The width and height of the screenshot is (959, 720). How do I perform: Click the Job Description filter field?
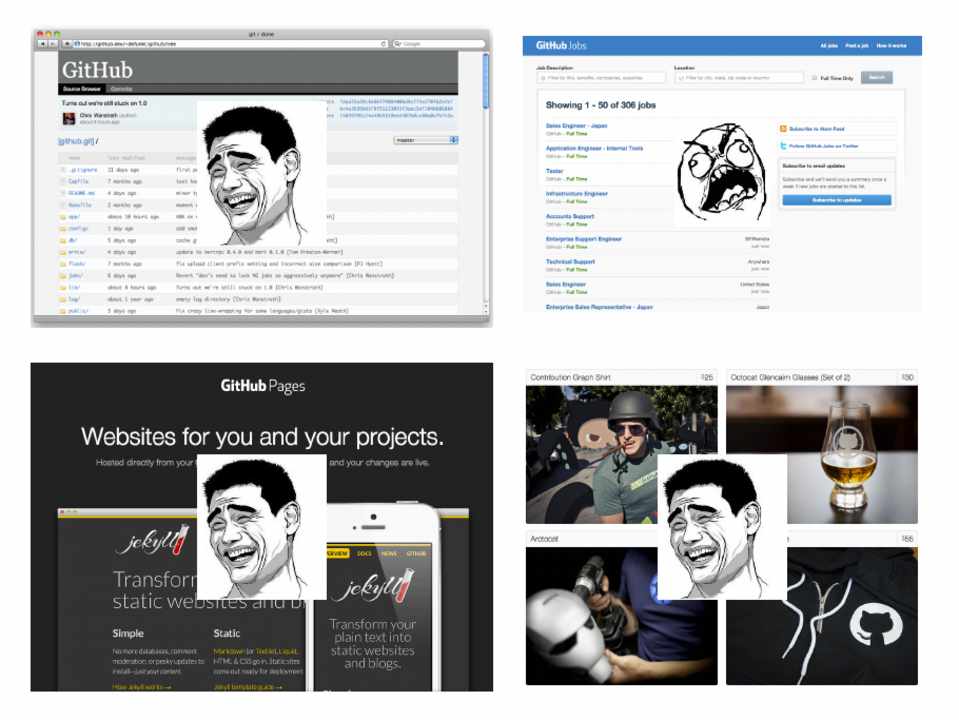click(x=600, y=78)
